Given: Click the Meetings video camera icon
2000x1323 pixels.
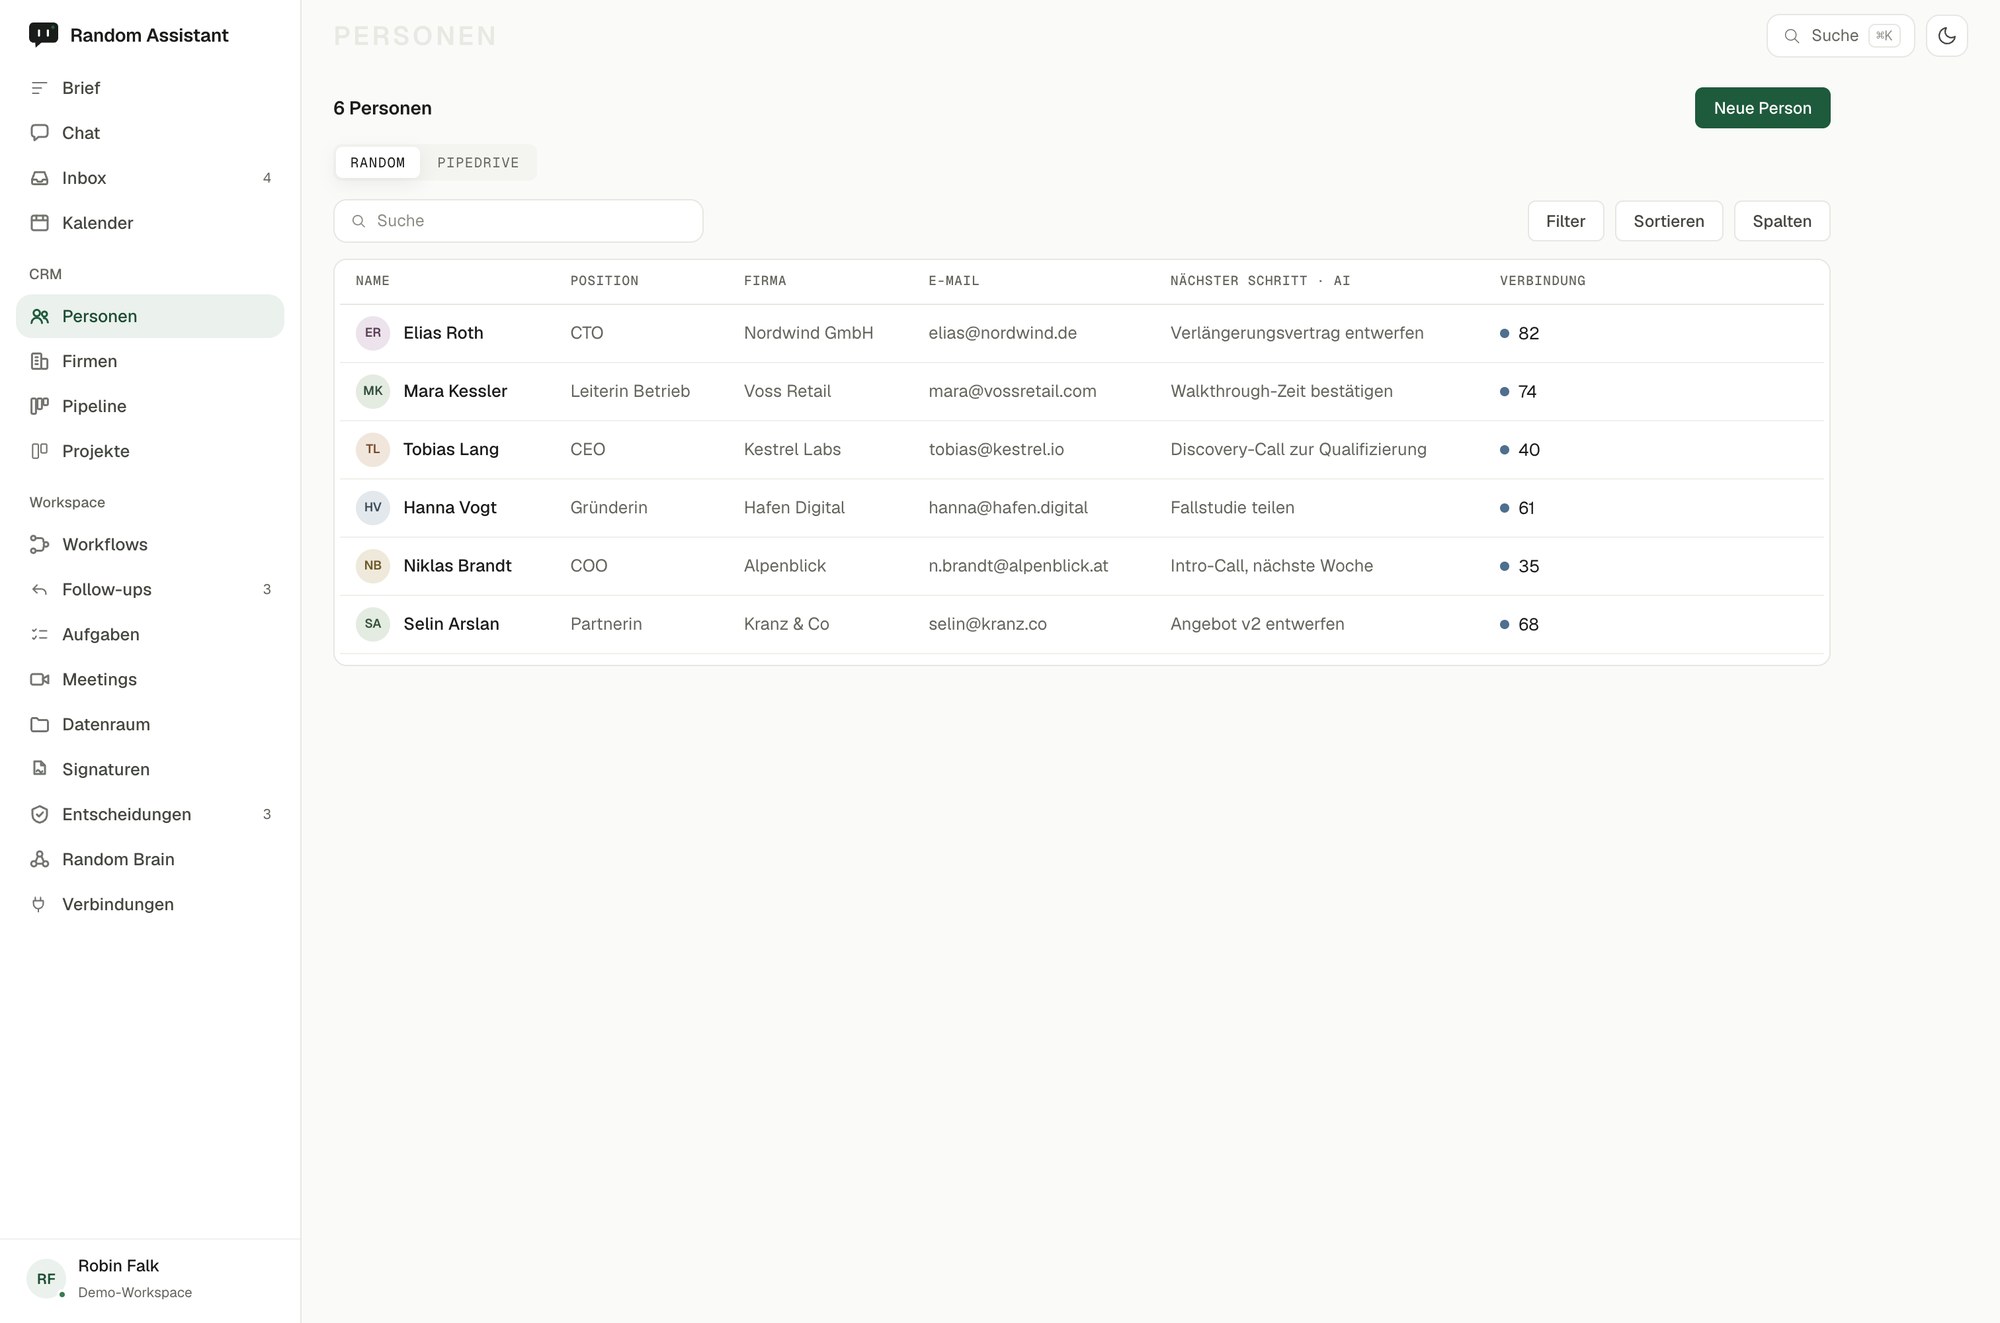Looking at the screenshot, I should tap(39, 679).
